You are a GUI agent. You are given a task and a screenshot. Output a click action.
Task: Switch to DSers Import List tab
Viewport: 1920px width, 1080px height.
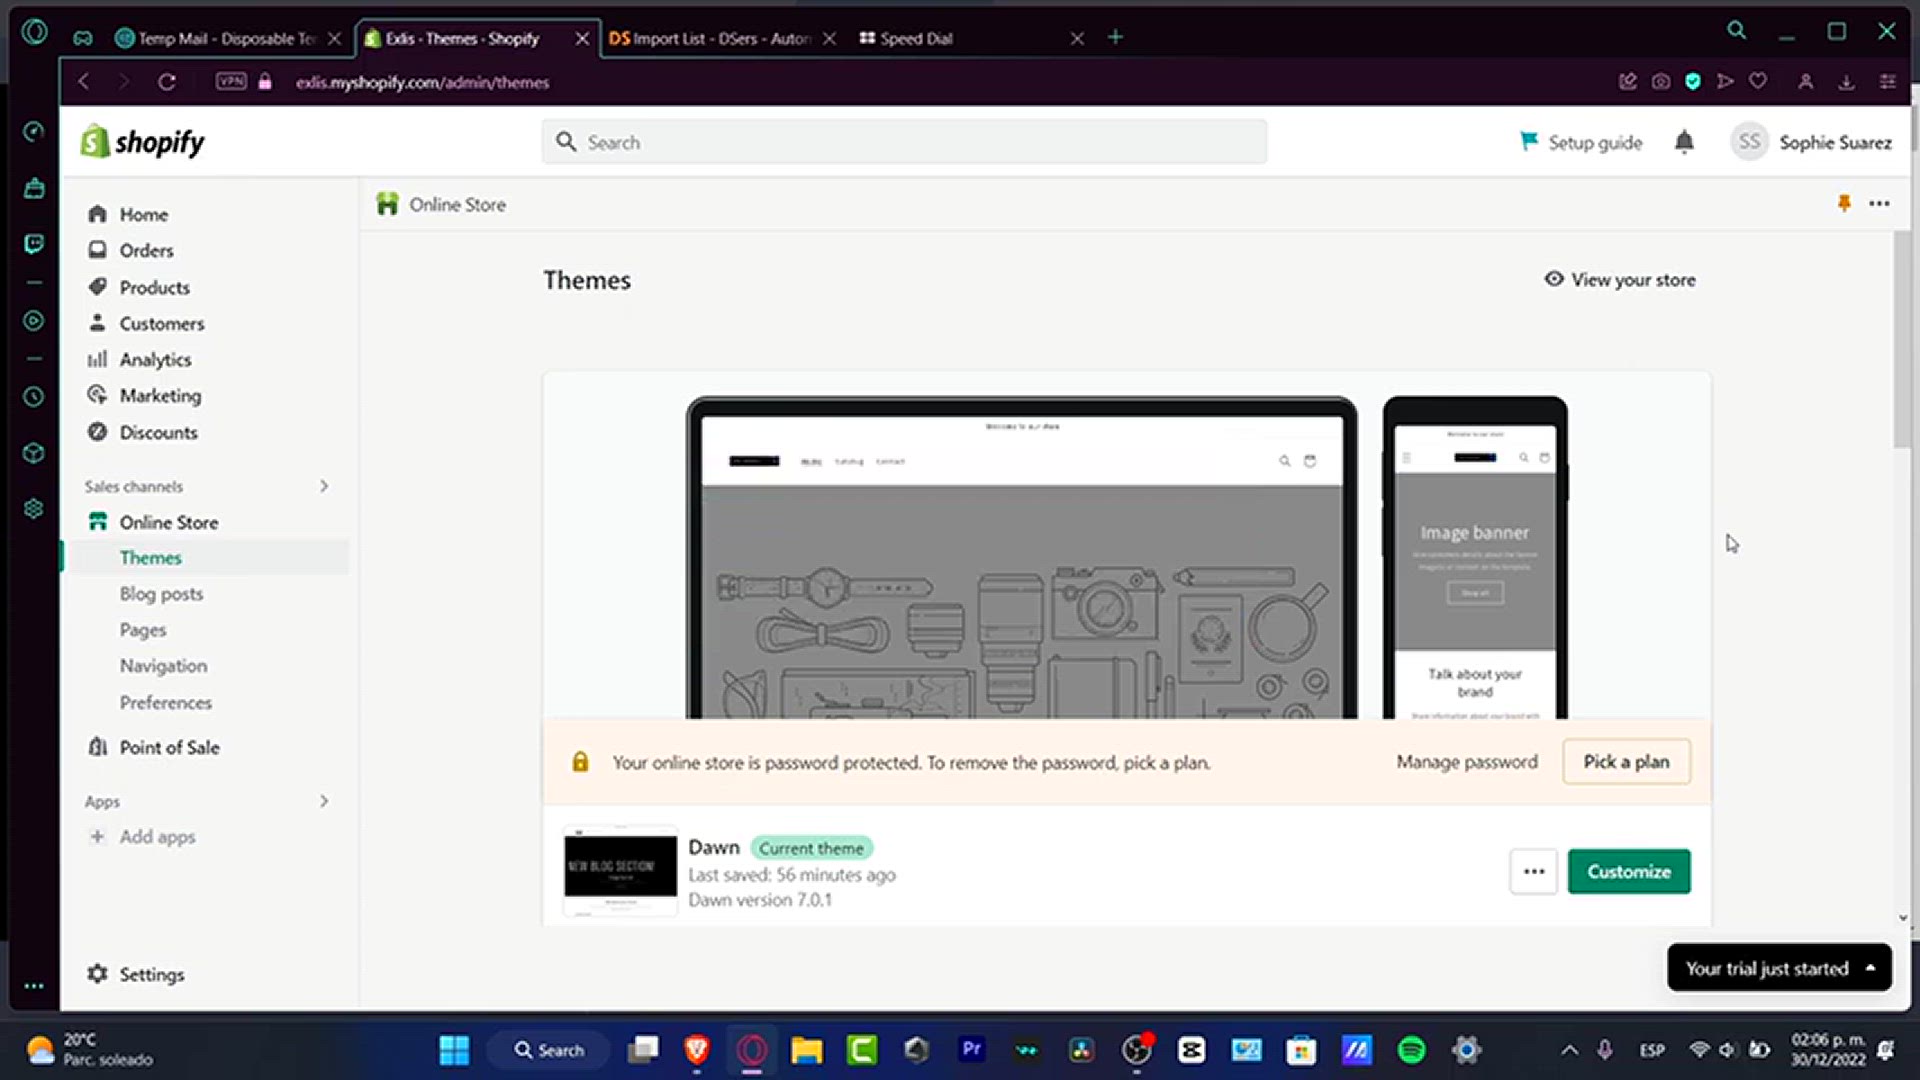pos(720,38)
